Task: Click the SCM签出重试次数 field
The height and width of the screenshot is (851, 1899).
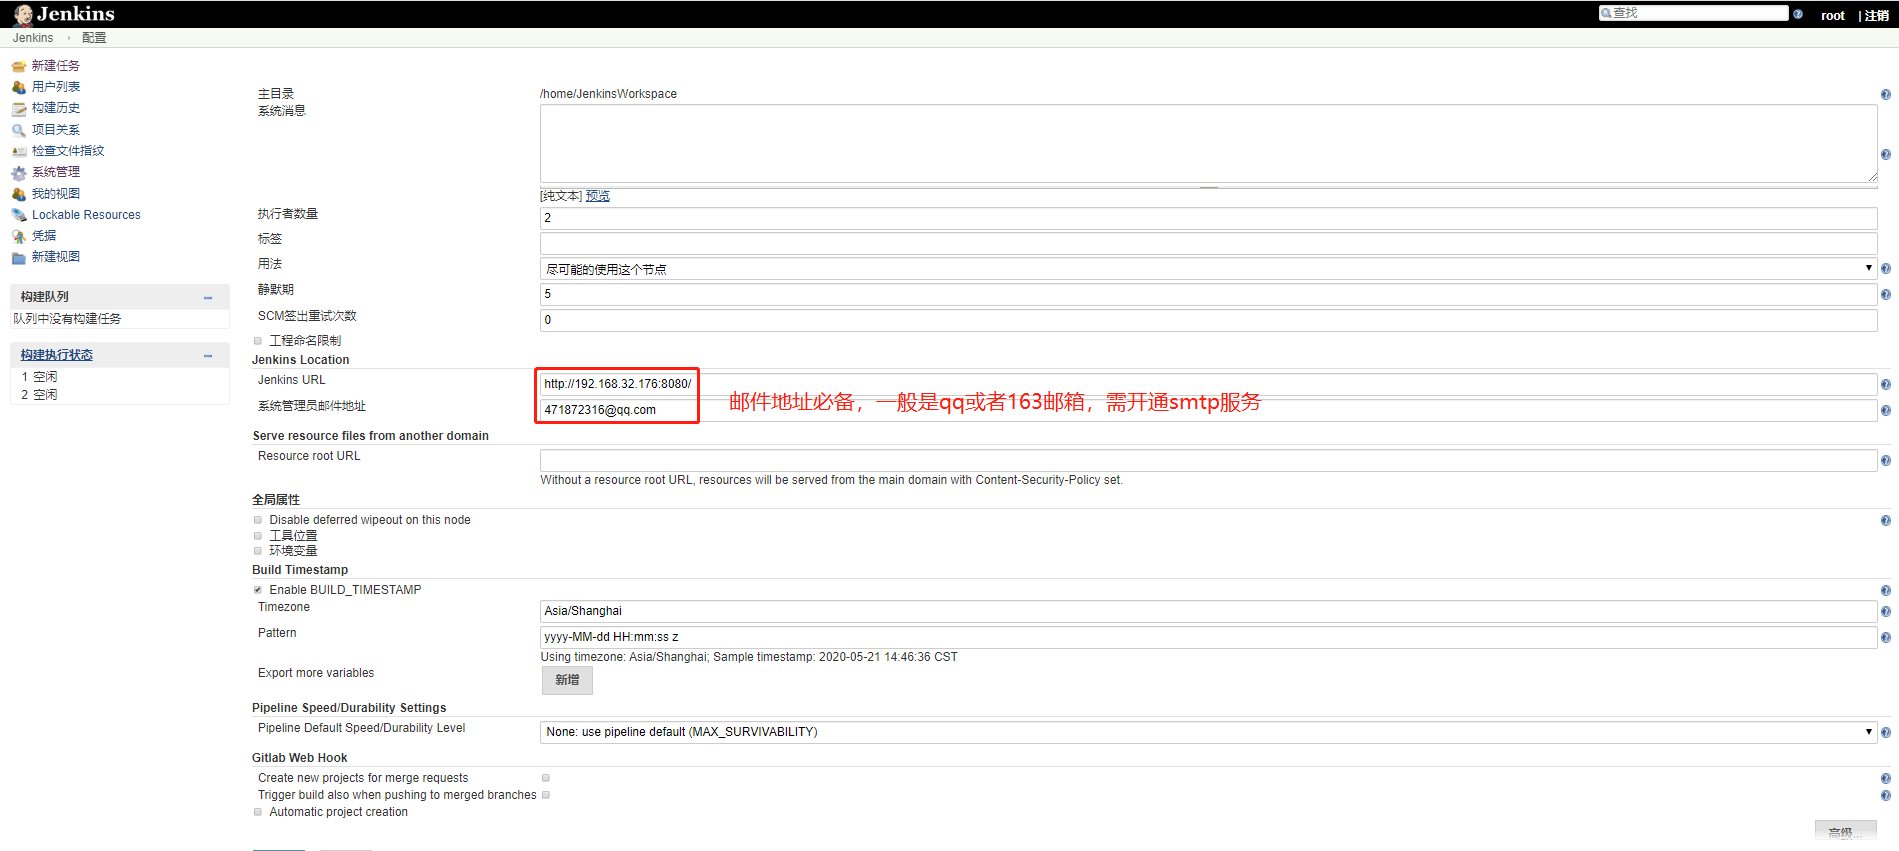Action: coord(1208,320)
